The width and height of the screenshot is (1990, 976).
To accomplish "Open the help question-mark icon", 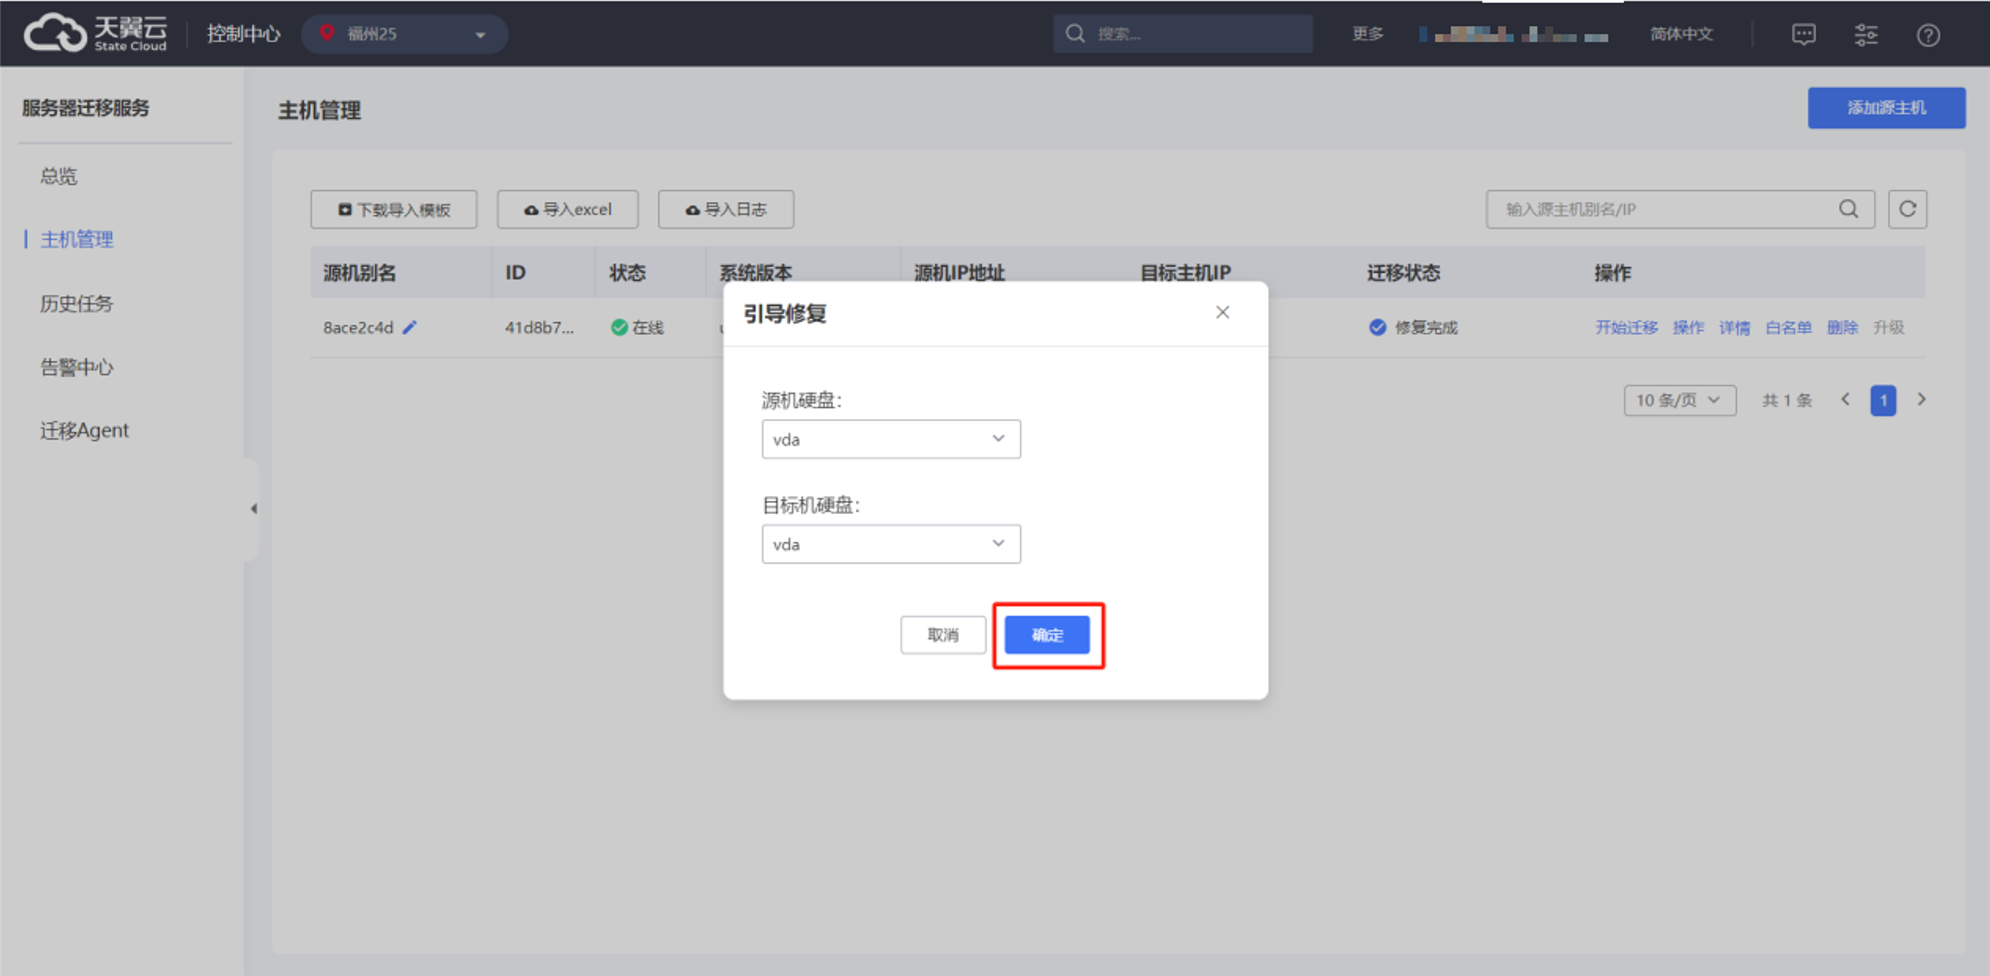I will 1928,35.
